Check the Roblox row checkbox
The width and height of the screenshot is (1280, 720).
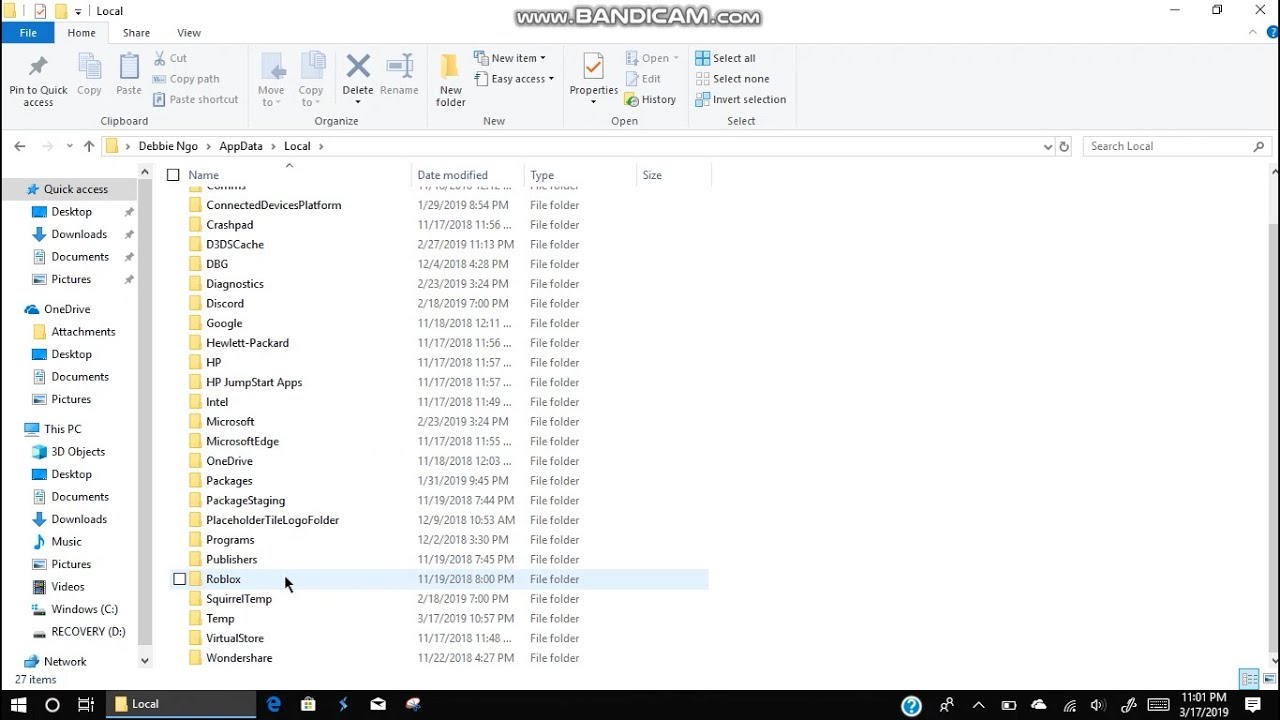point(179,579)
